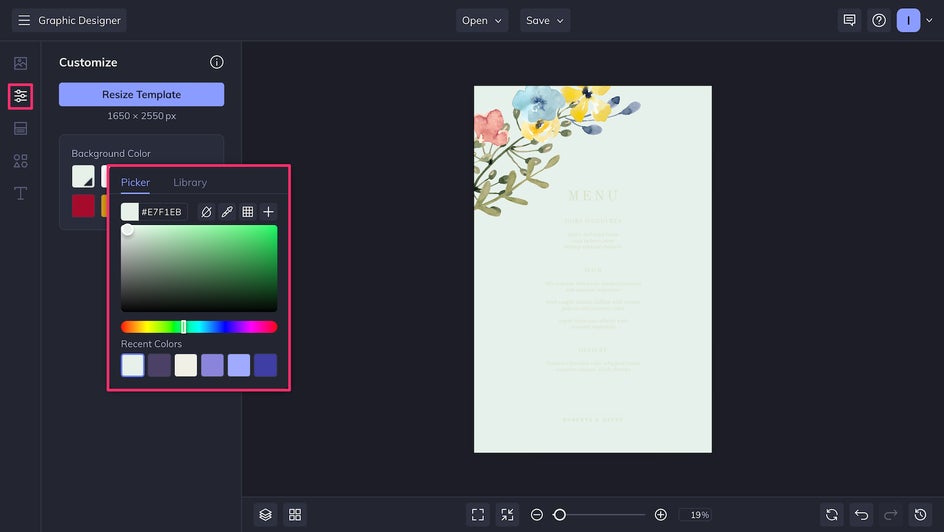Click the Recent Colors label
This screenshot has height=532, width=944.
pos(151,344)
